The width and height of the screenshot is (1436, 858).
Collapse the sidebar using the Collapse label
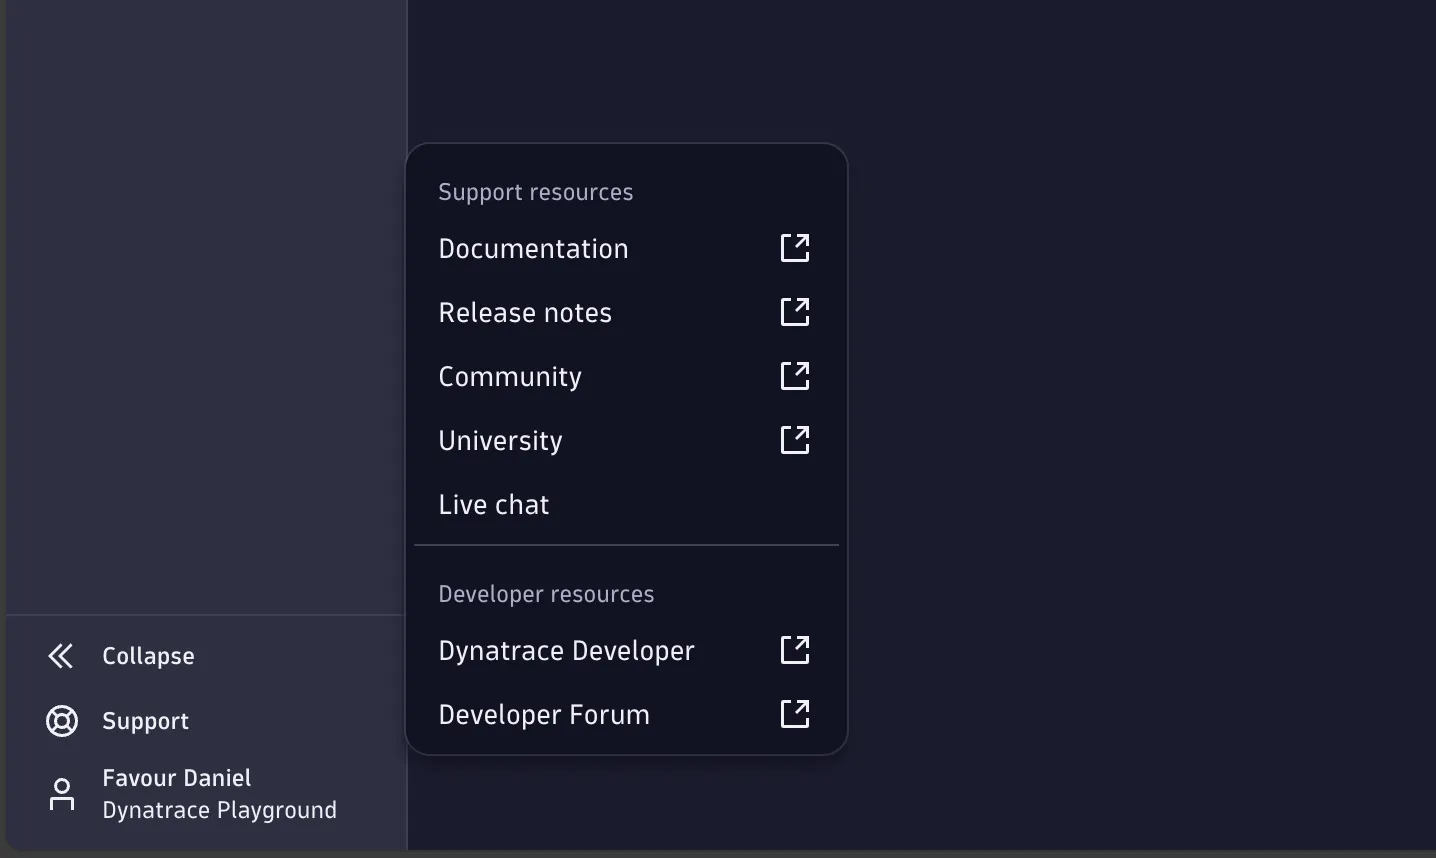click(148, 656)
